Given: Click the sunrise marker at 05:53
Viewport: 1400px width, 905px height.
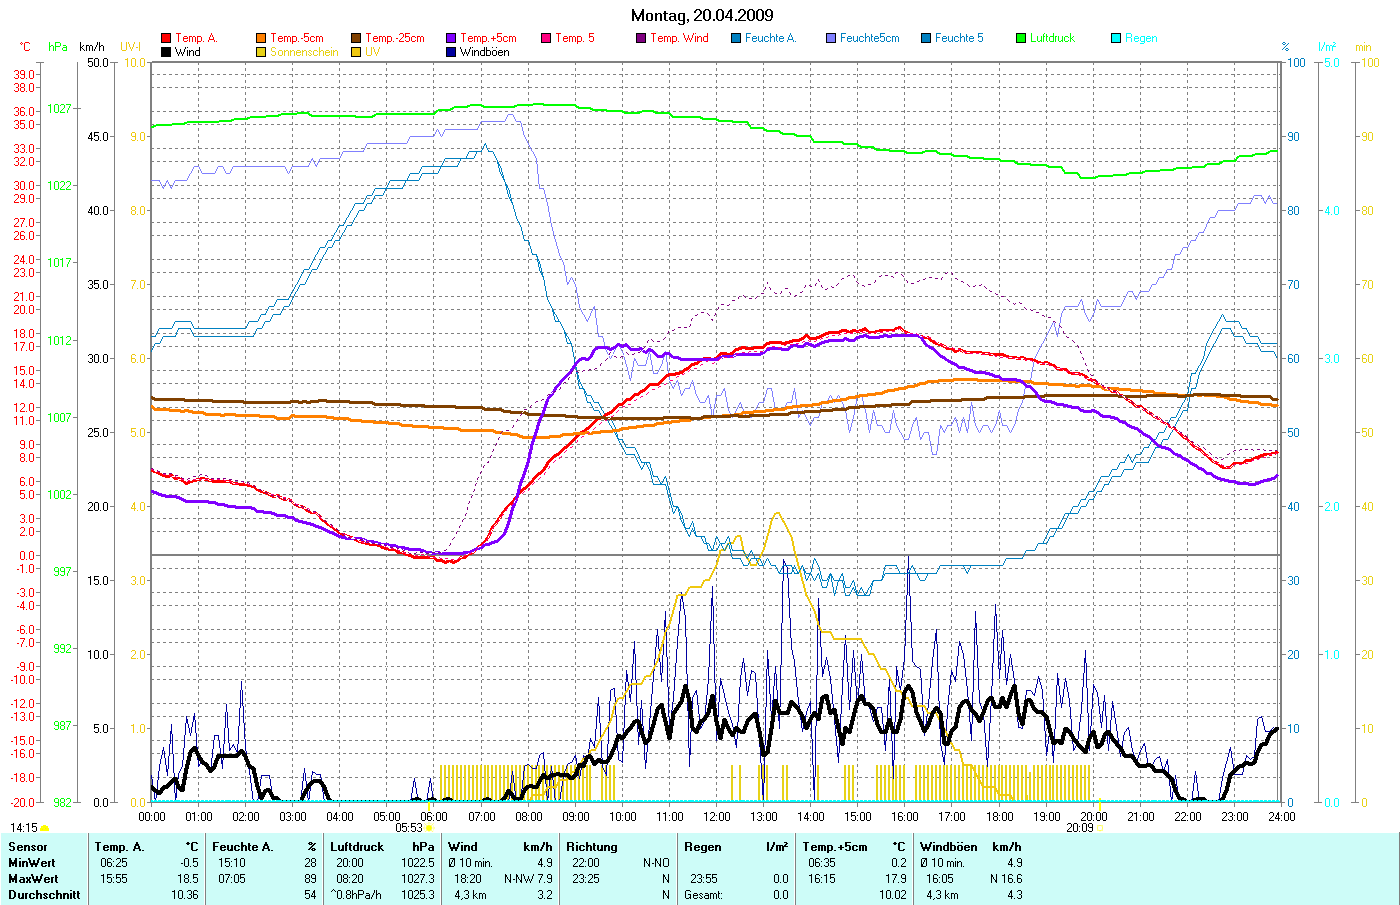Looking at the screenshot, I should (x=428, y=828).
